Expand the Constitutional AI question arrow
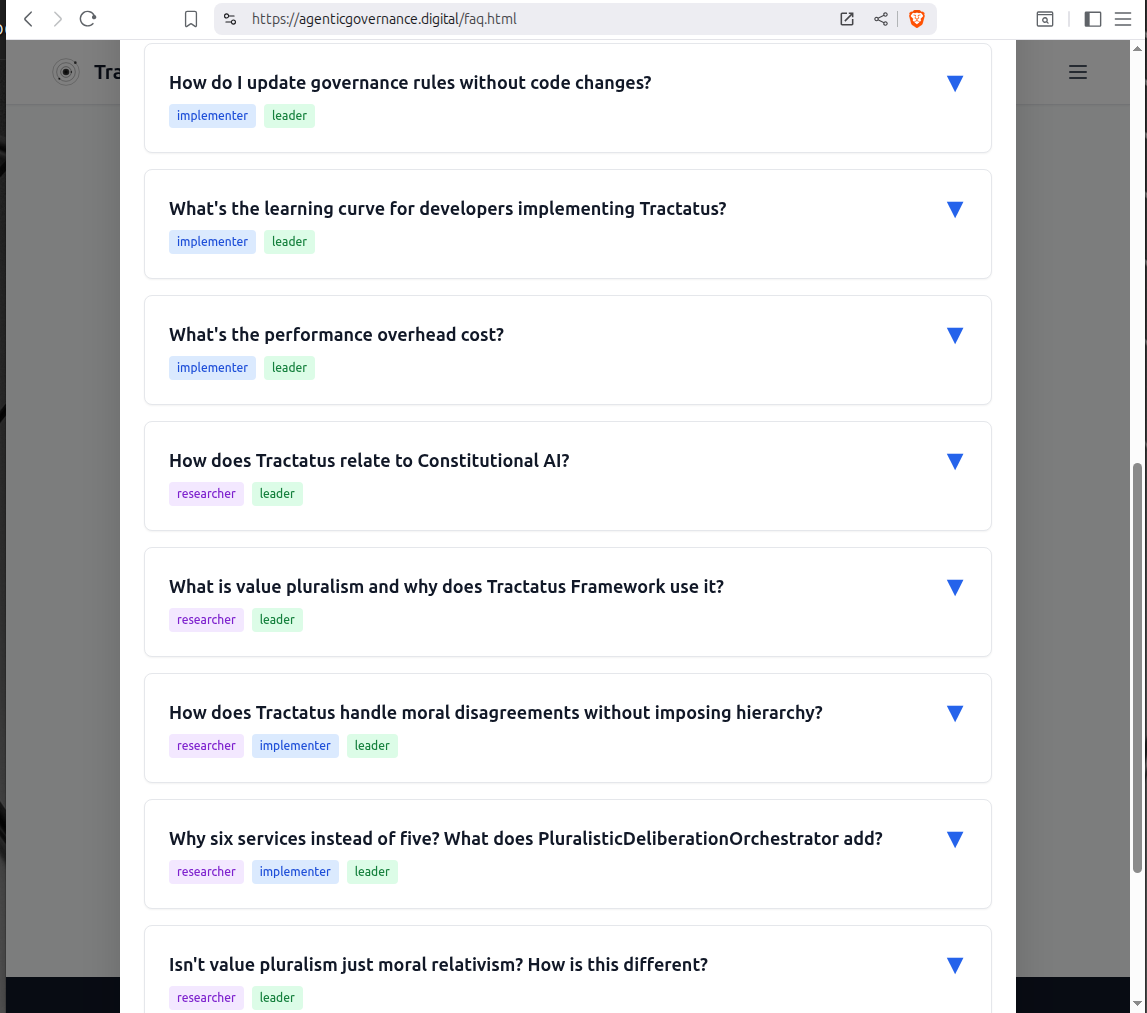Screen dimensions: 1147x1013 (x=954, y=462)
